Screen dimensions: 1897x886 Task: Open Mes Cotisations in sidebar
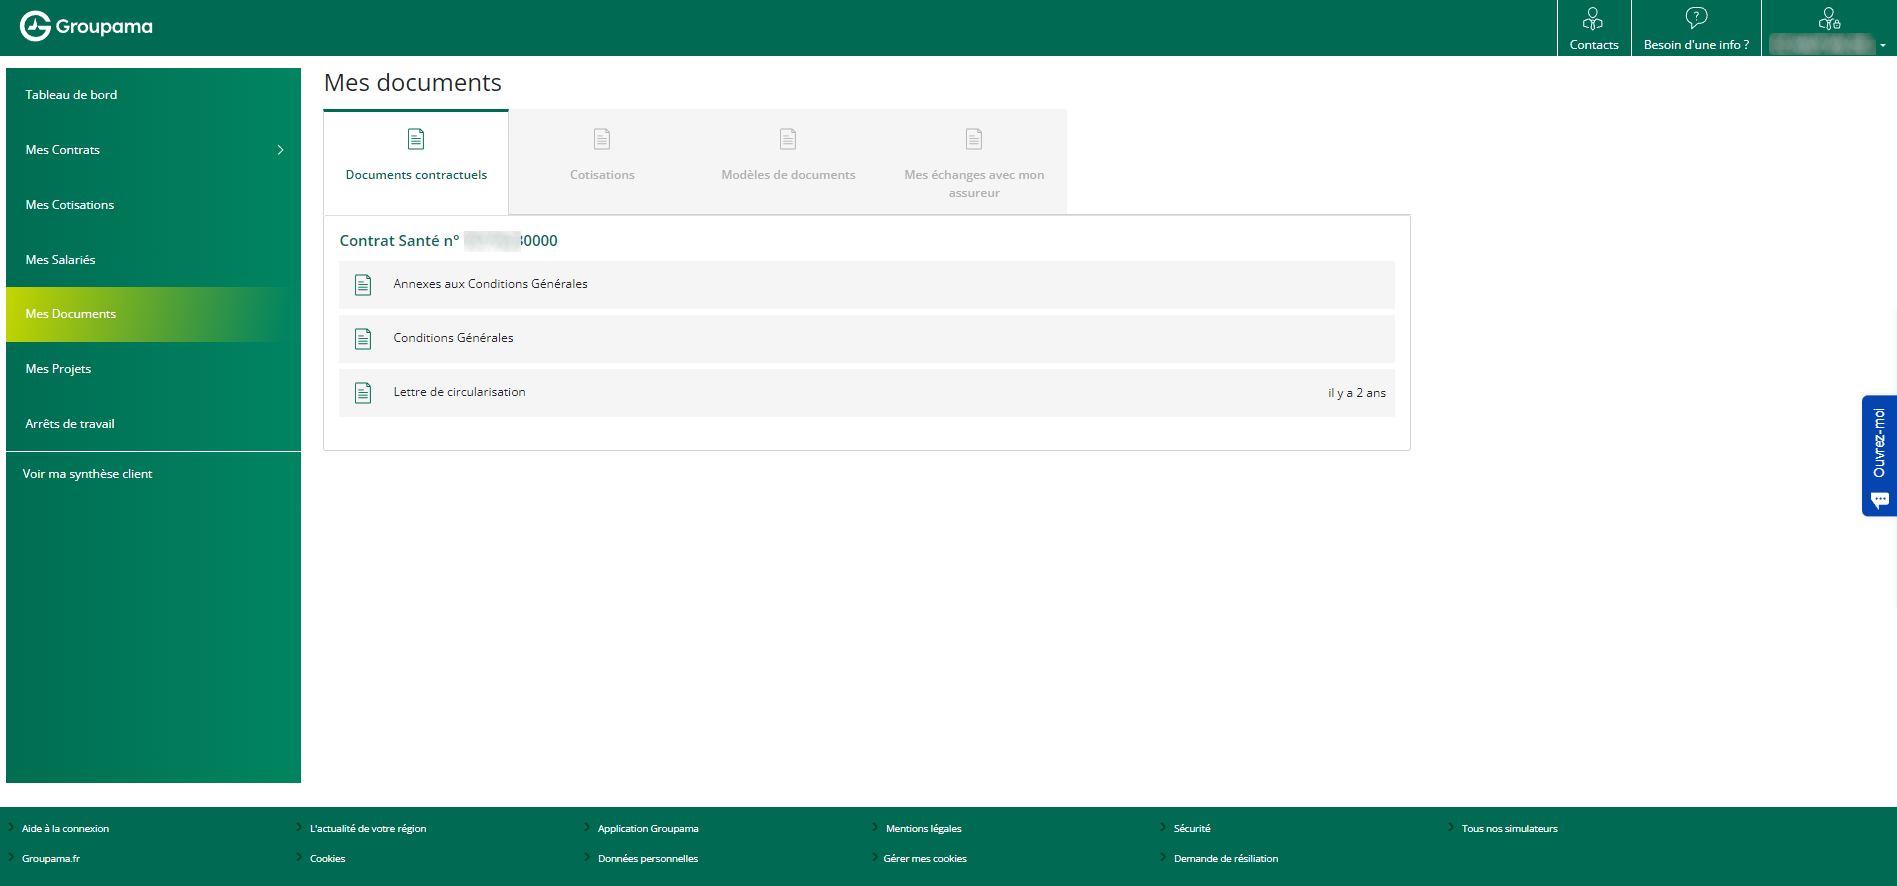coord(153,205)
